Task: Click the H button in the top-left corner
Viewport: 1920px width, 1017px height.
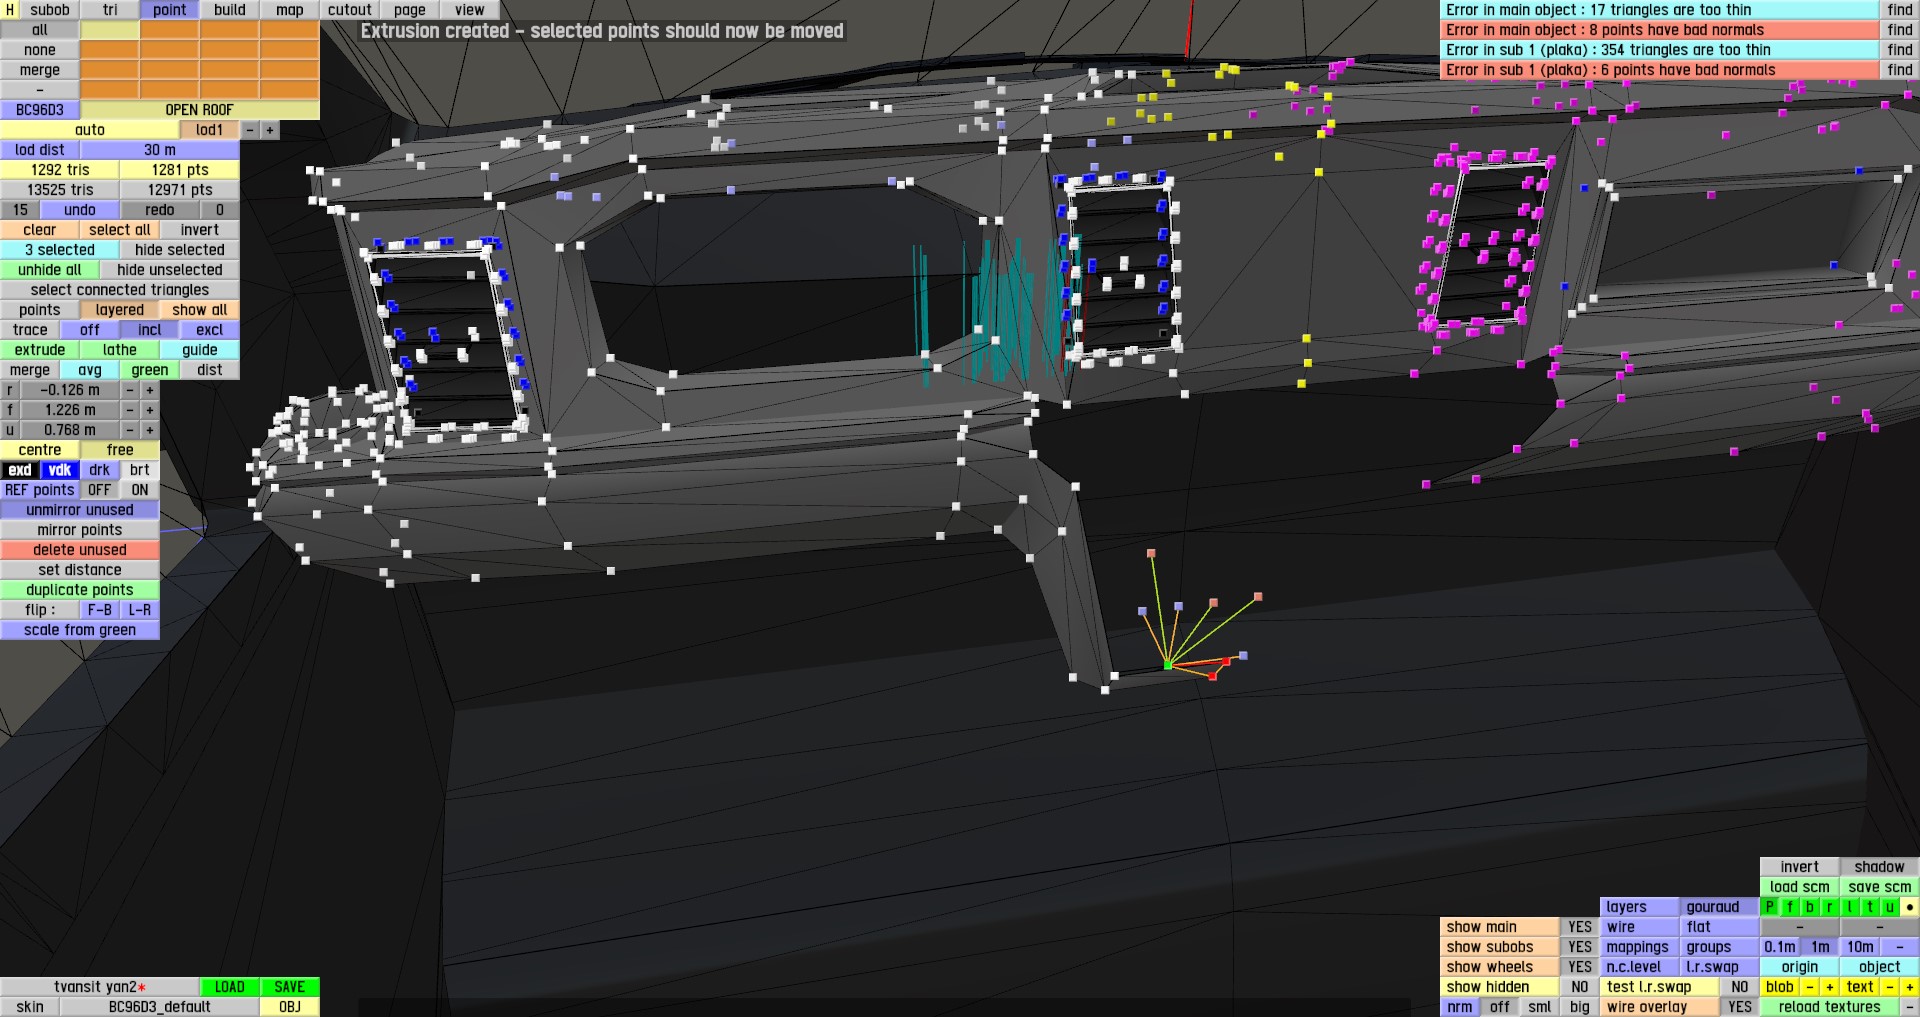Action: tap(9, 10)
